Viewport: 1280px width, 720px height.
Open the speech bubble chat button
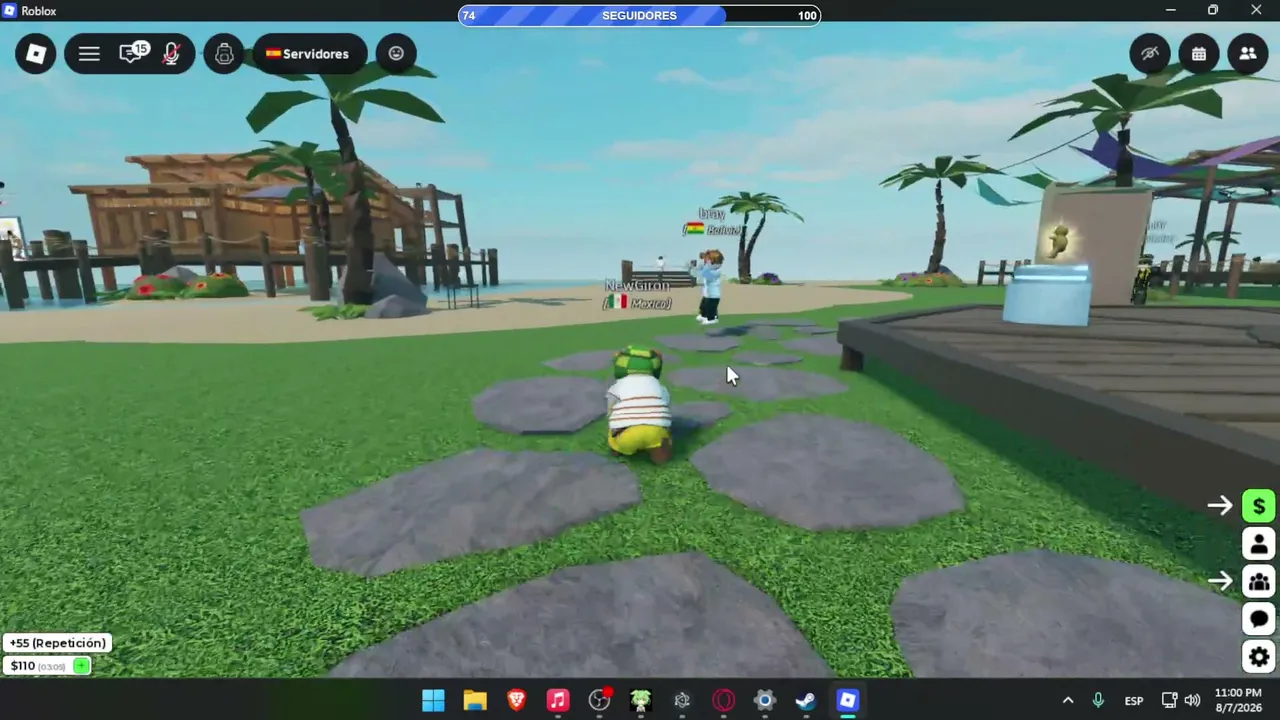(1259, 619)
